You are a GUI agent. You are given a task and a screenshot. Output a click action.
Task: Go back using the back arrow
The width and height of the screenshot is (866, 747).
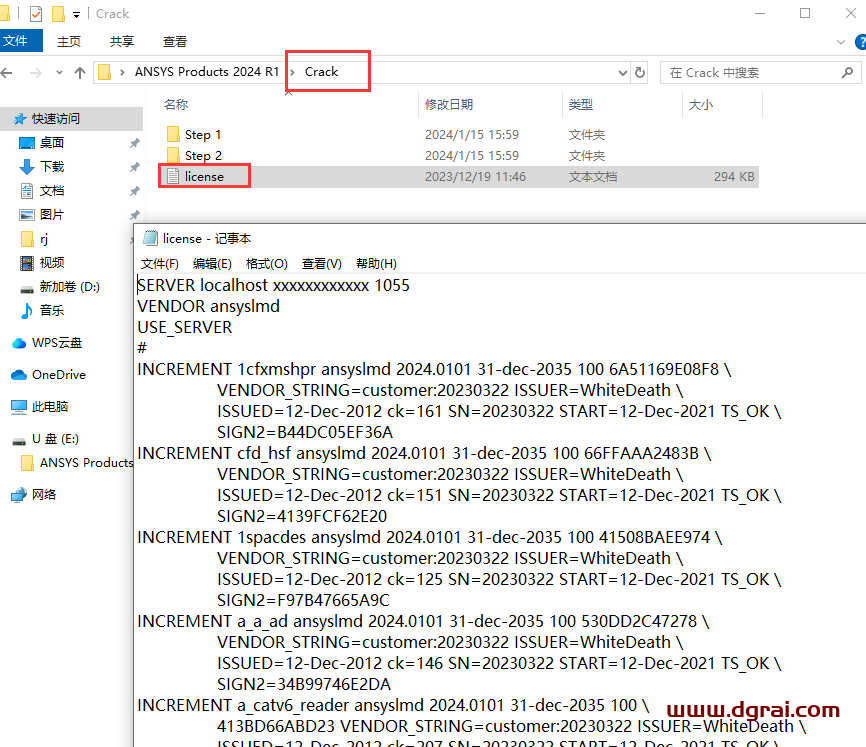point(7,72)
